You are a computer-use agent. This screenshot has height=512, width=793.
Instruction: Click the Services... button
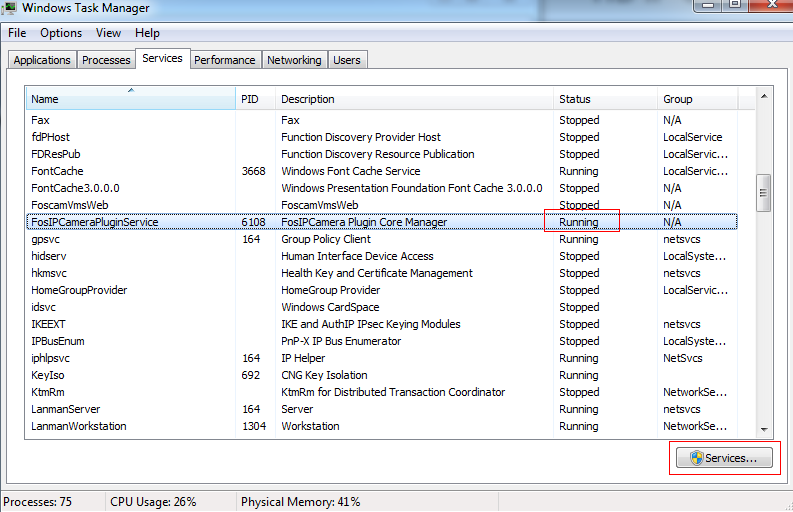724,458
